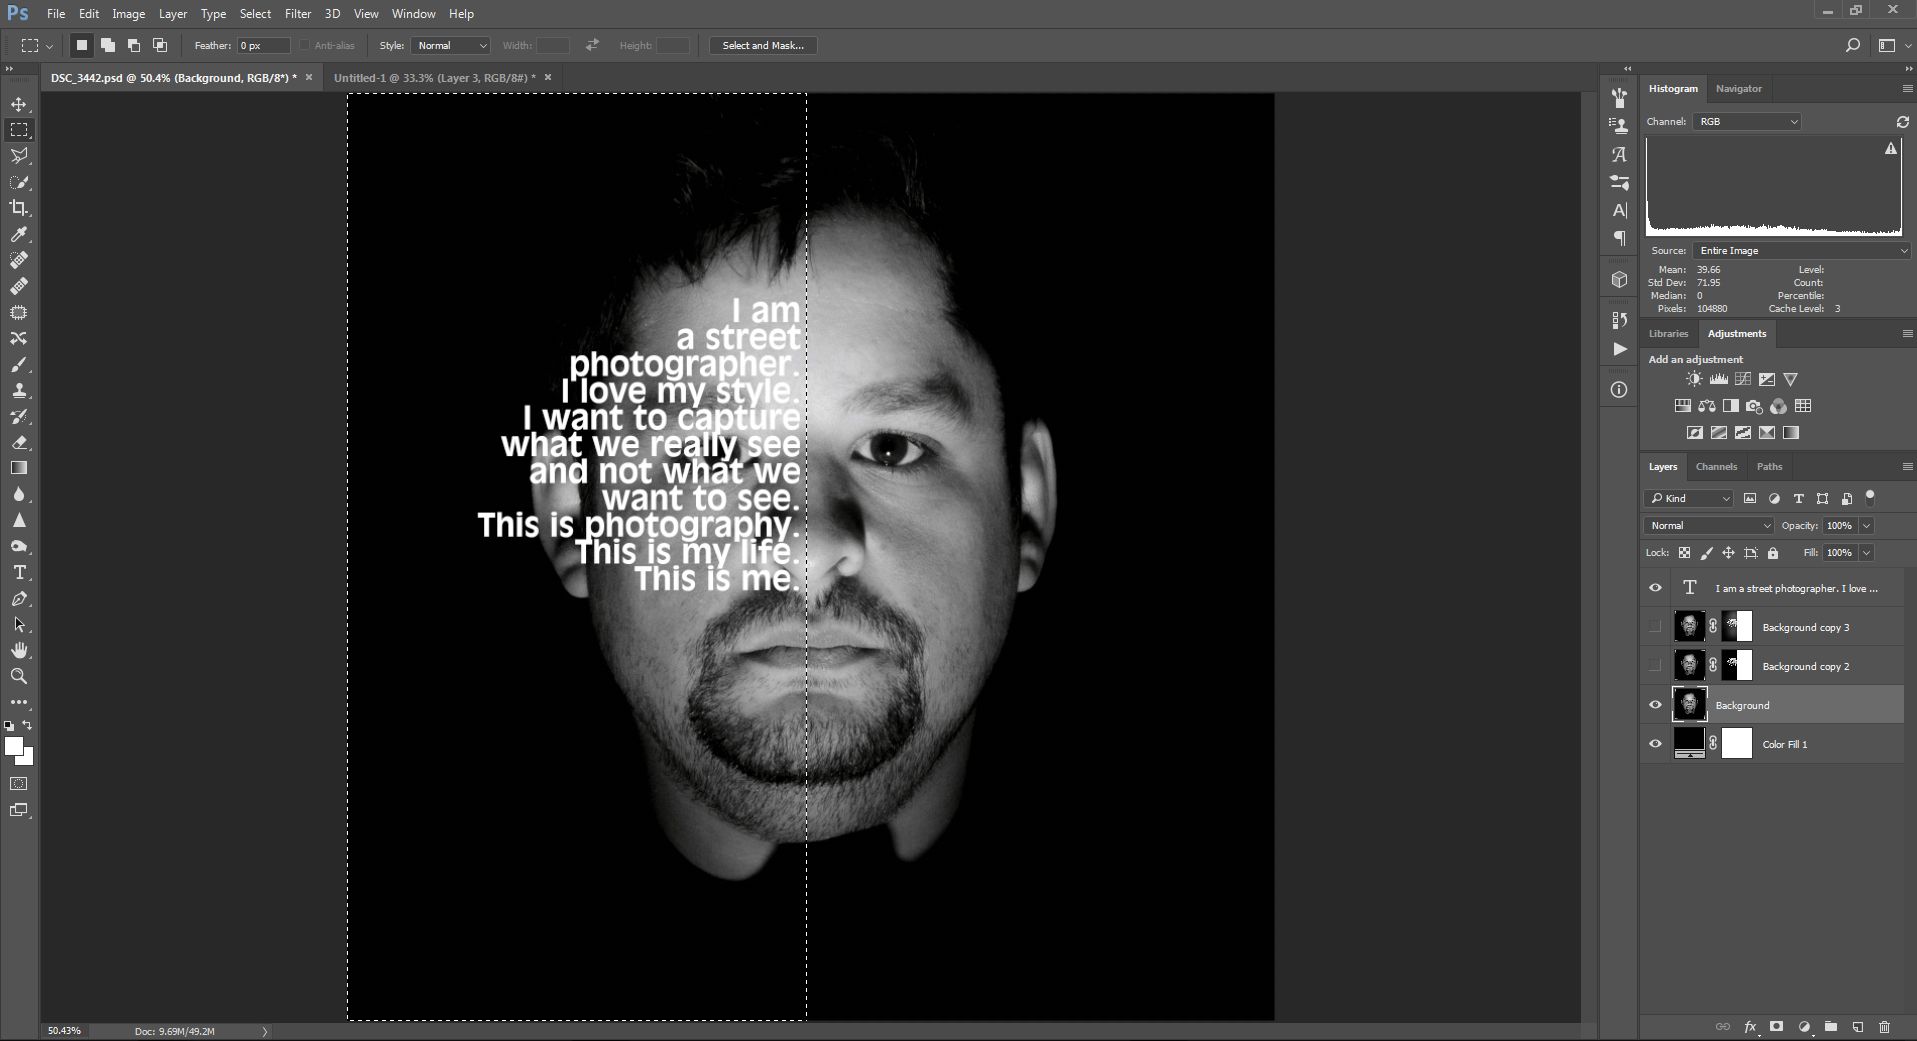Select the Quick Selection tool
This screenshot has width=1917, height=1041.
pos(19,182)
